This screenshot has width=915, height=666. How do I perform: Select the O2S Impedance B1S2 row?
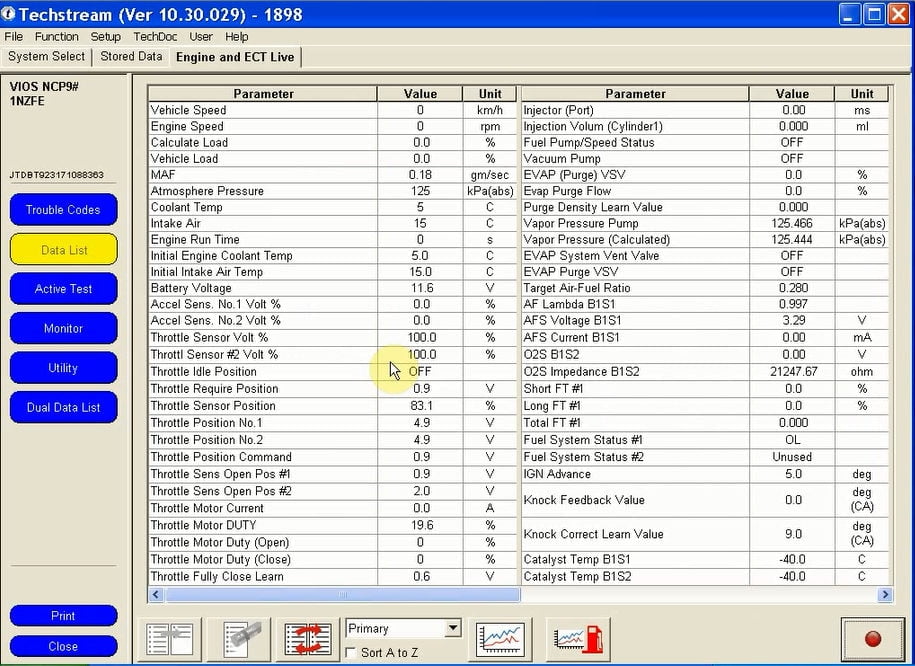tap(705, 372)
